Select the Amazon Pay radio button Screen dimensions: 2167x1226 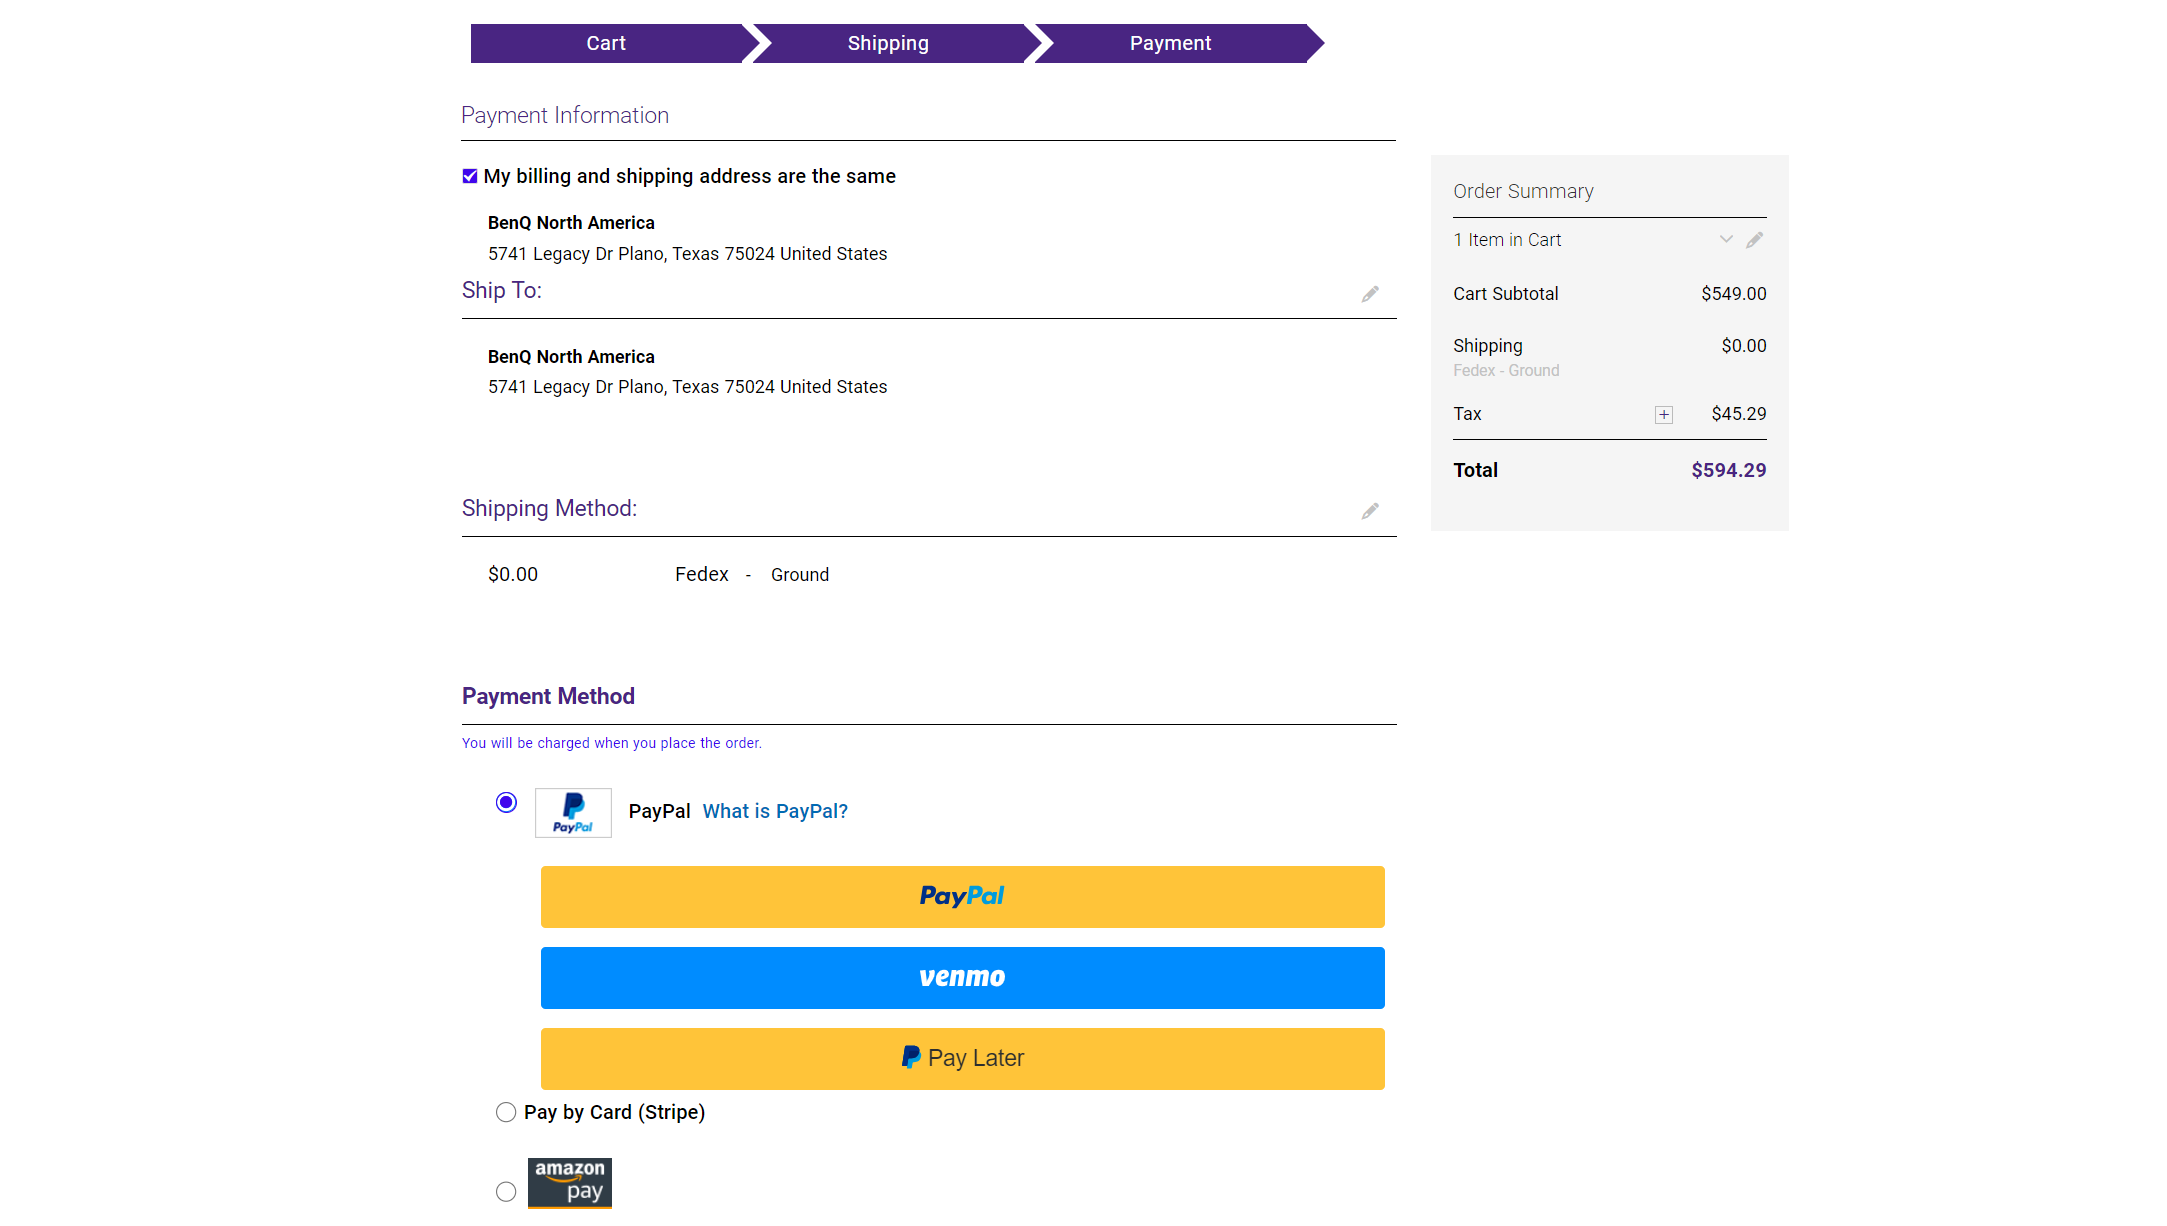tap(506, 1191)
